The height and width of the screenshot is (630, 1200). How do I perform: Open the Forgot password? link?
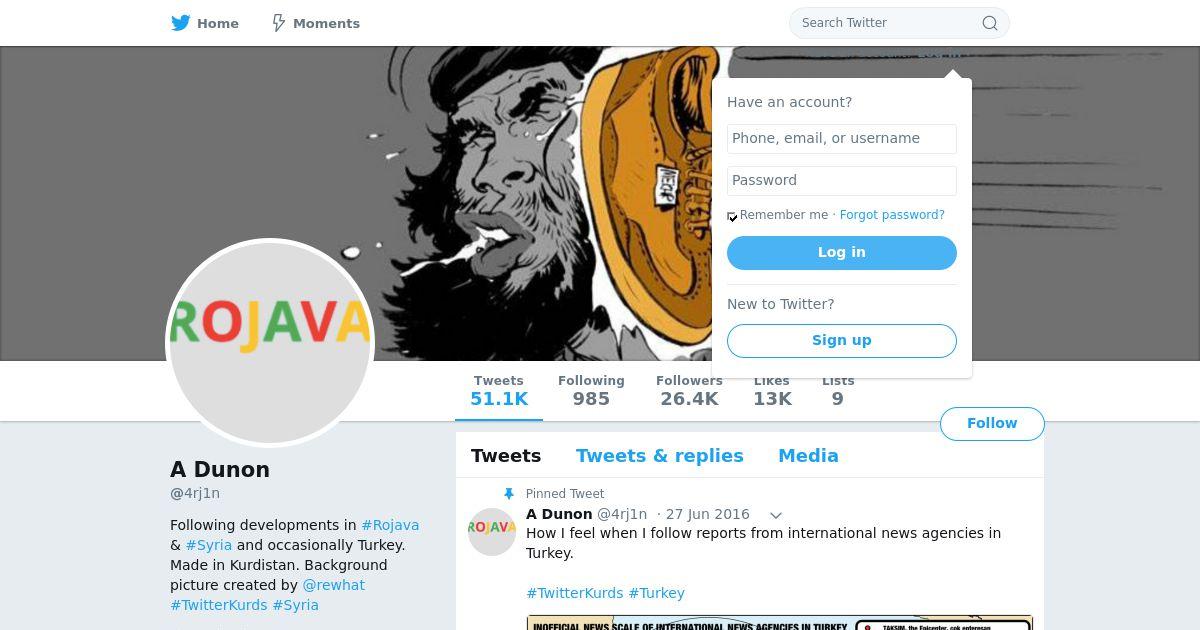point(892,215)
